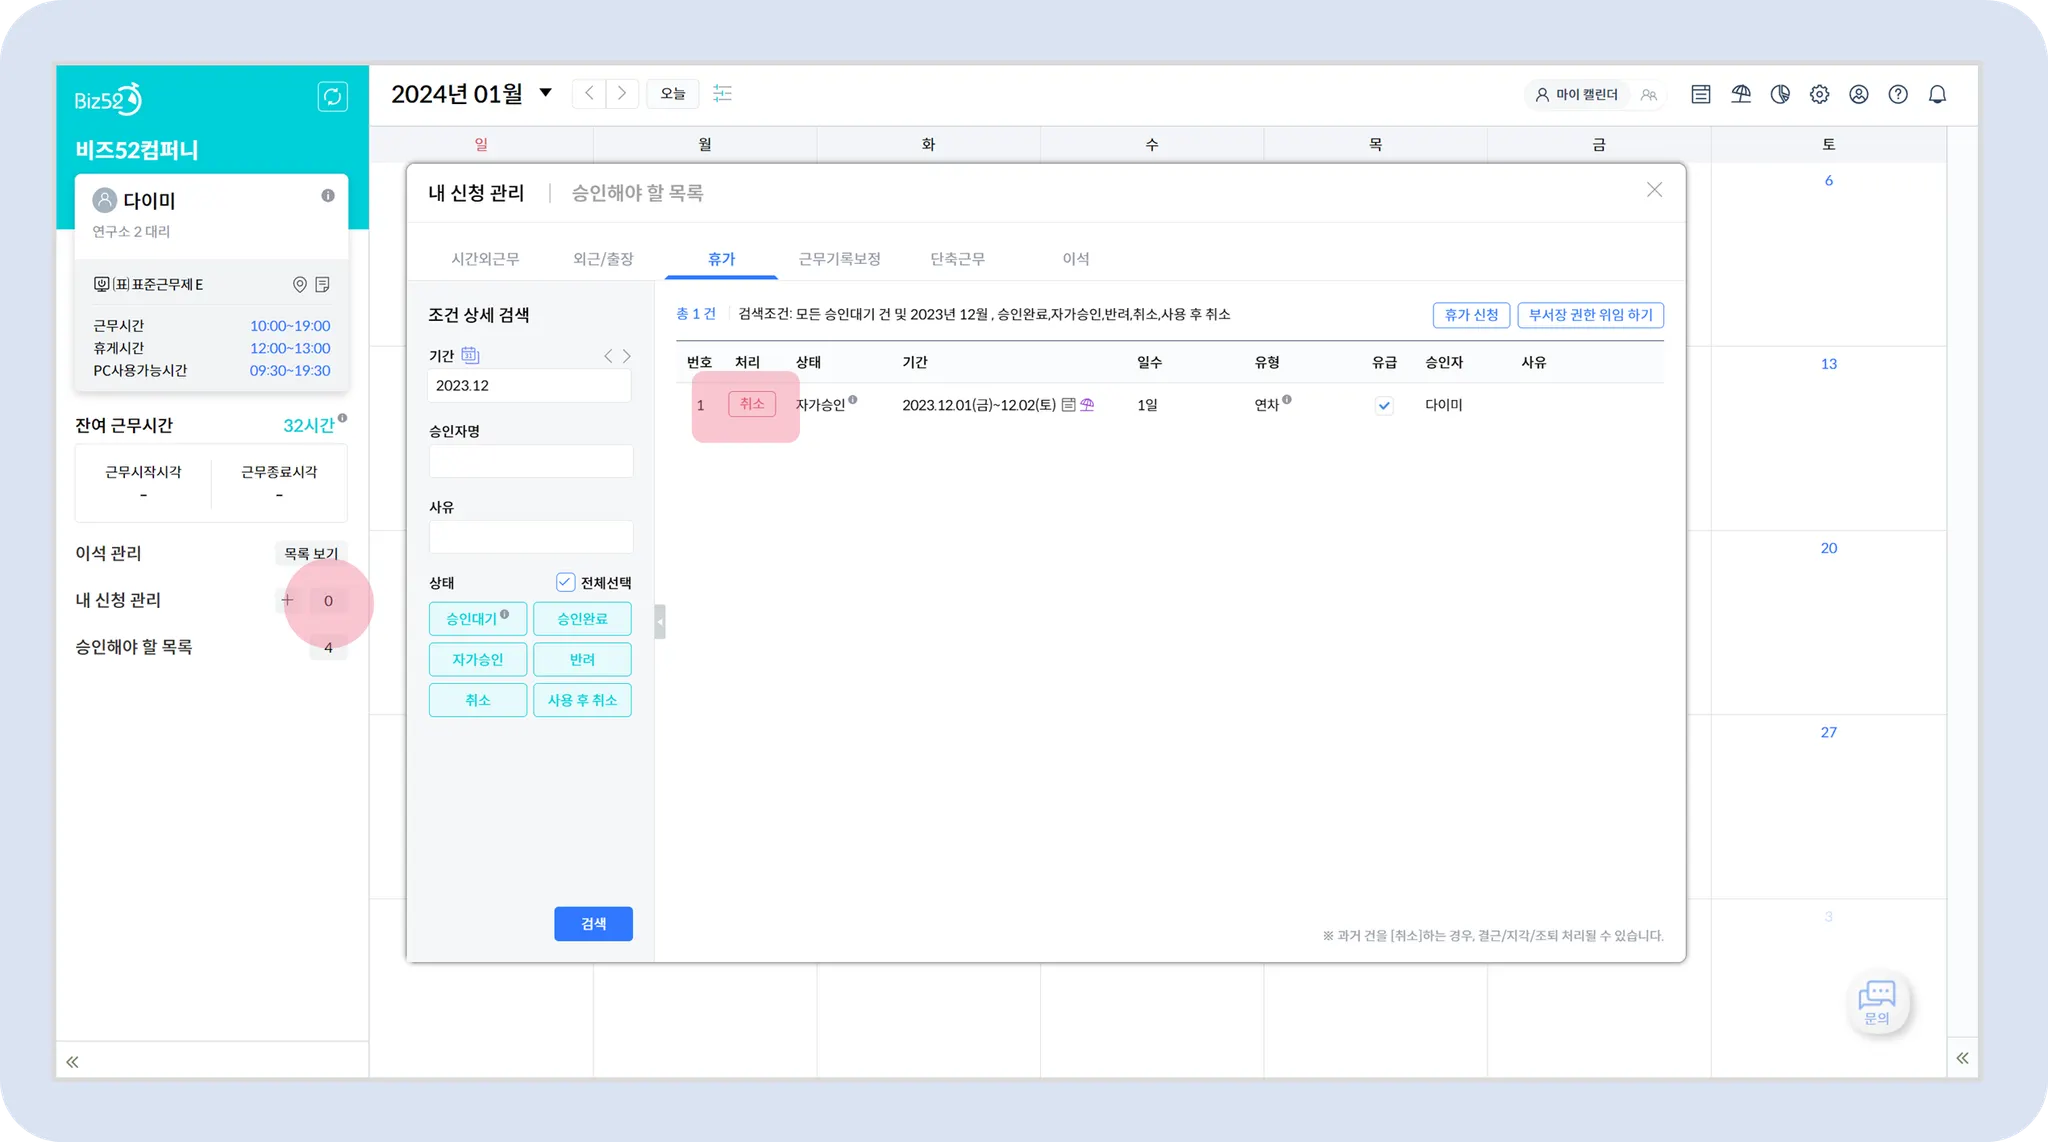Image resolution: width=2048 pixels, height=1142 pixels.
Task: Open the calendar filter settings icon
Action: 722,93
